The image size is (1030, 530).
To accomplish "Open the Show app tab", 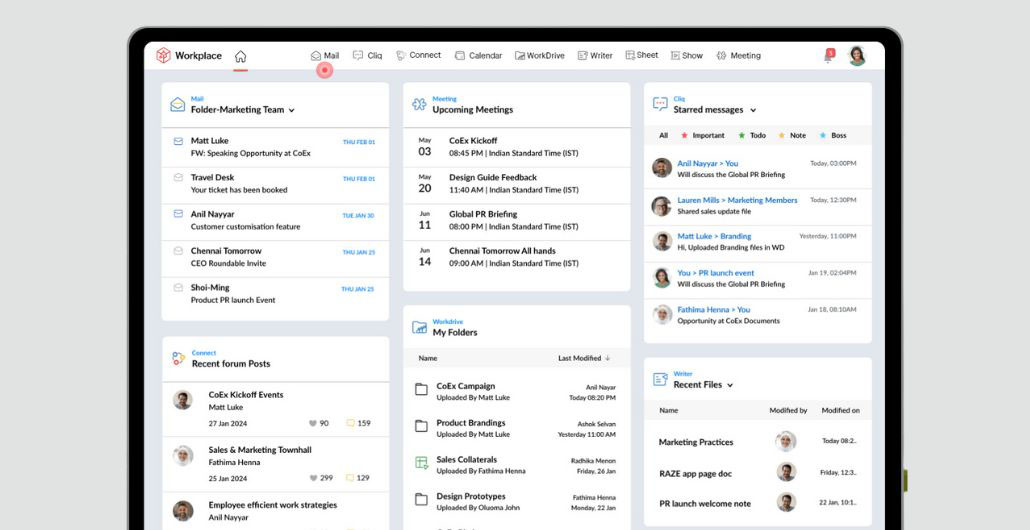I will (x=686, y=56).
